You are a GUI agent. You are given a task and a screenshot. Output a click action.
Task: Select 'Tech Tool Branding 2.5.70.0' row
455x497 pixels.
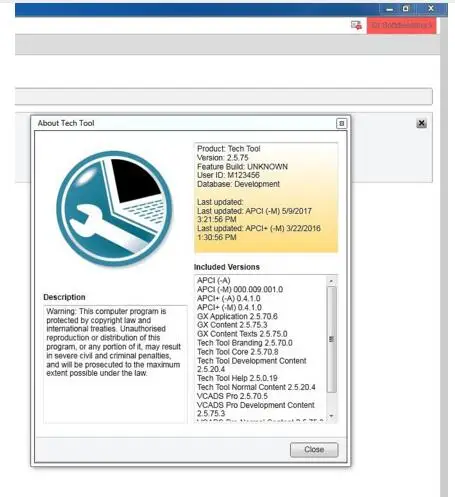point(245,343)
